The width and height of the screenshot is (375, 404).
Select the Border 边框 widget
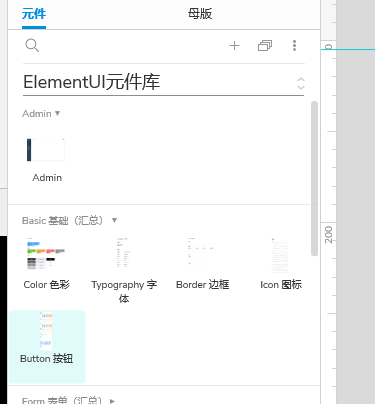tap(202, 263)
